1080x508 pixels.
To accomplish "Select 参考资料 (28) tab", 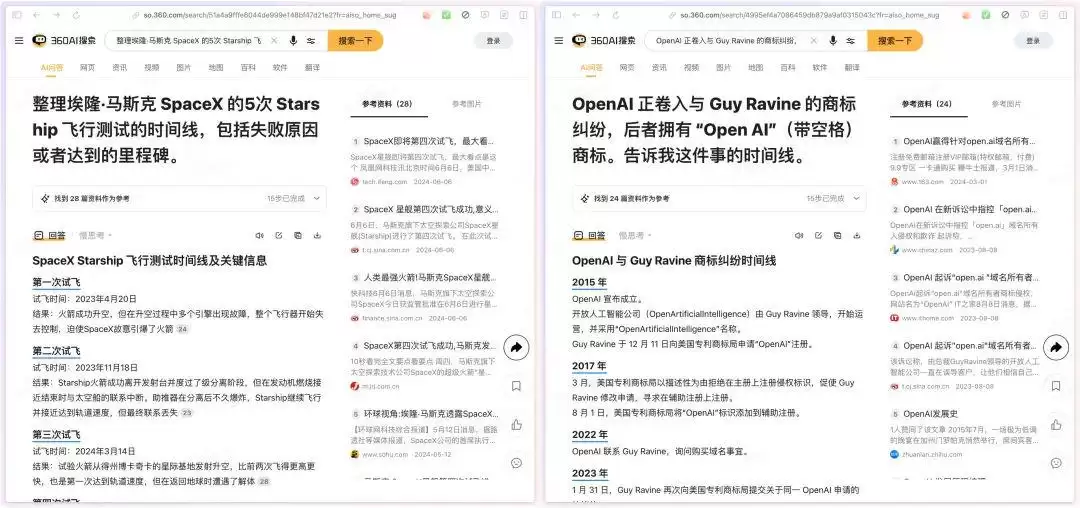I will point(387,104).
